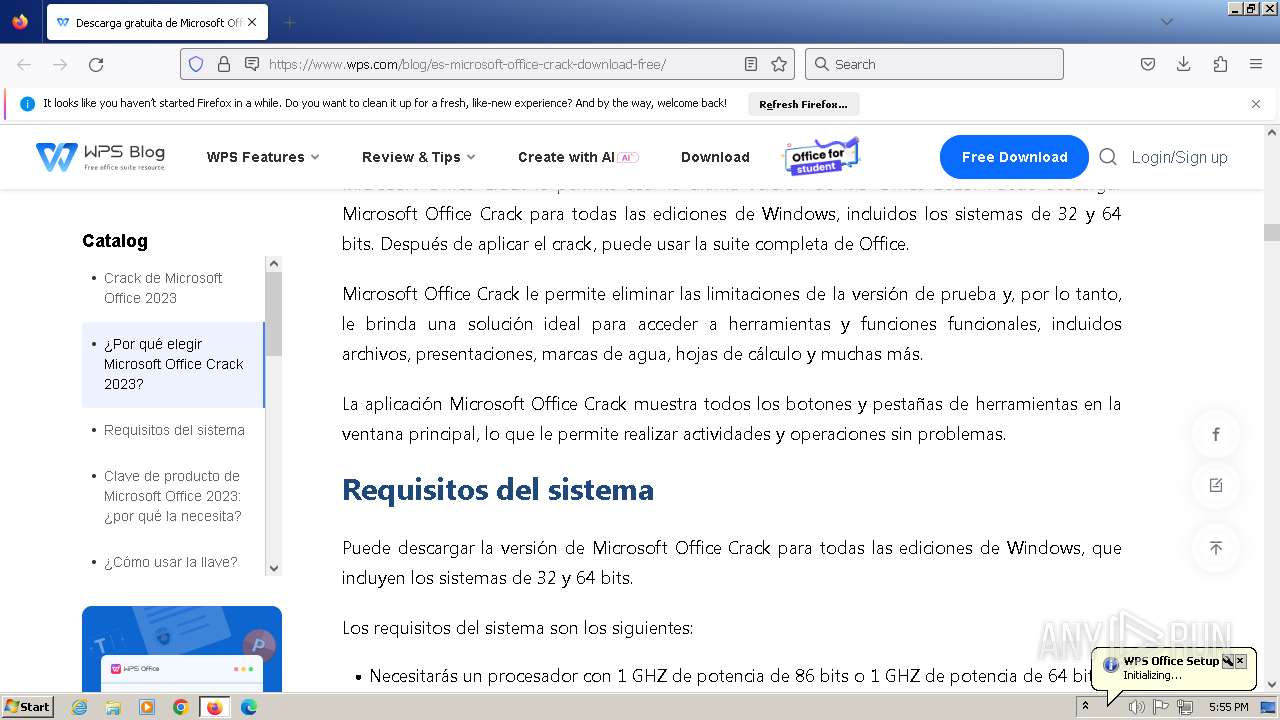Launch Internet Explorer from the taskbar

80,707
